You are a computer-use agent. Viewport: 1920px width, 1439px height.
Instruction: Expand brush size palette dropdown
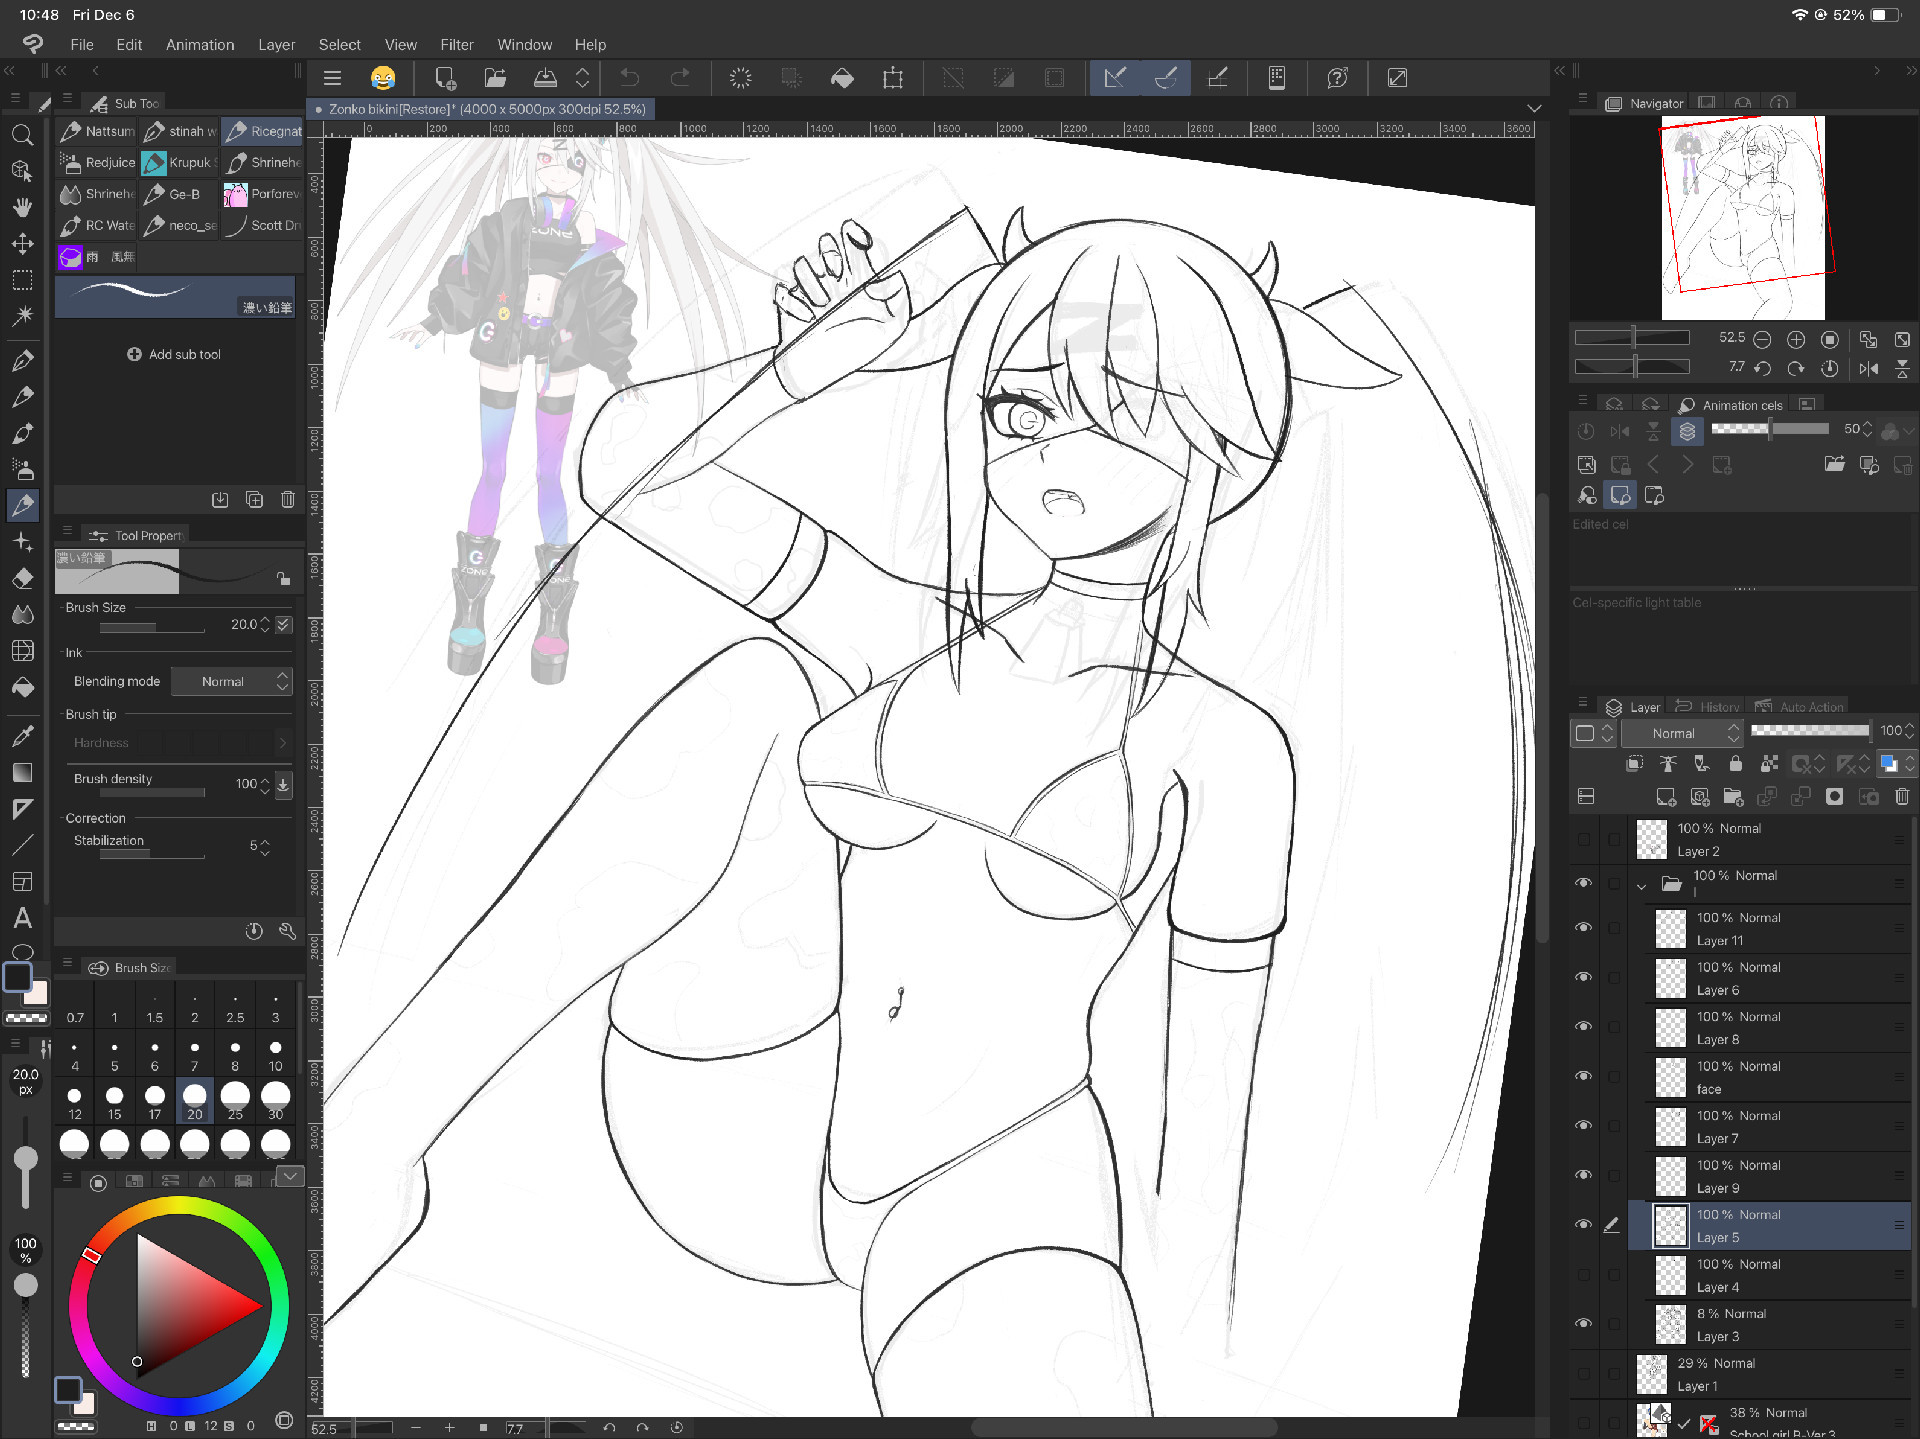(290, 1176)
